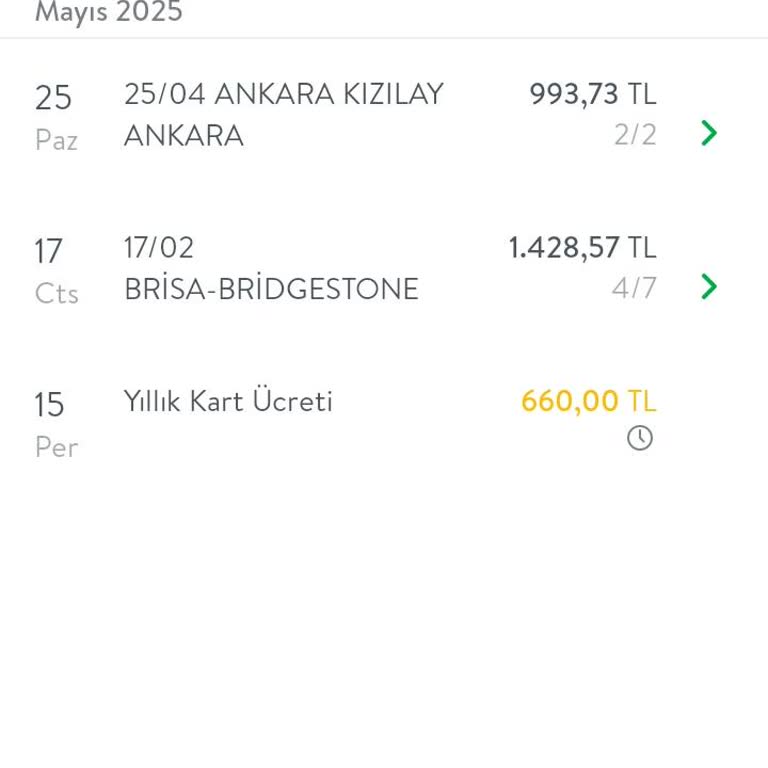Image resolution: width=768 pixels, height=768 pixels.
Task: Click the BRİSA-BRİDGESTONE merchant name
Action: pos(271,289)
